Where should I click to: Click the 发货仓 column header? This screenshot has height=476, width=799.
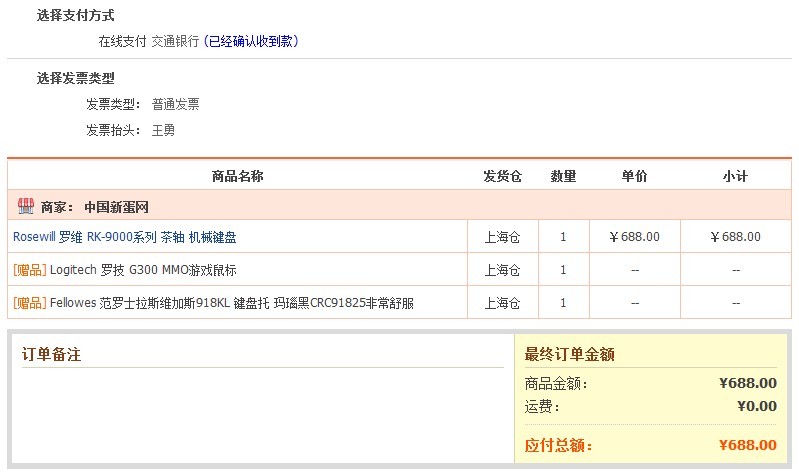click(502, 176)
